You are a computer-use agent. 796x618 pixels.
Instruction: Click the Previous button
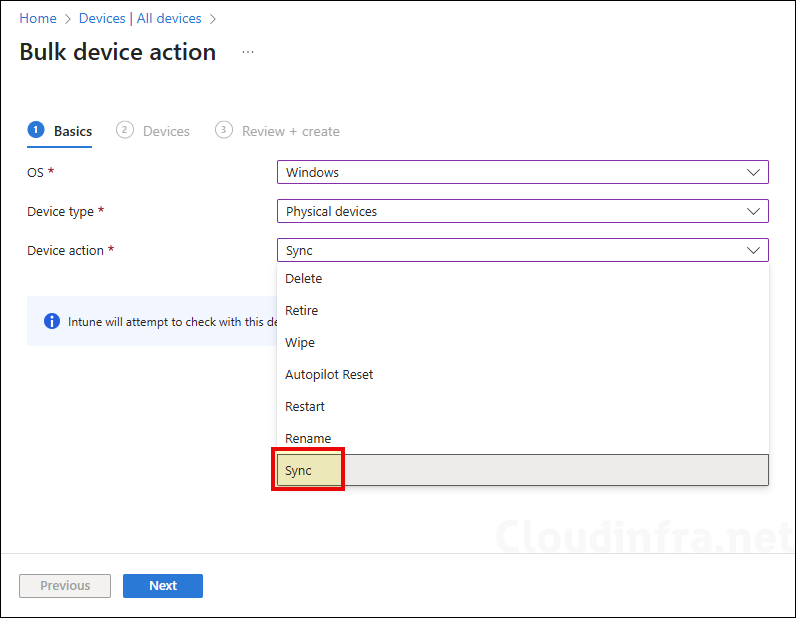pyautogui.click(x=65, y=586)
